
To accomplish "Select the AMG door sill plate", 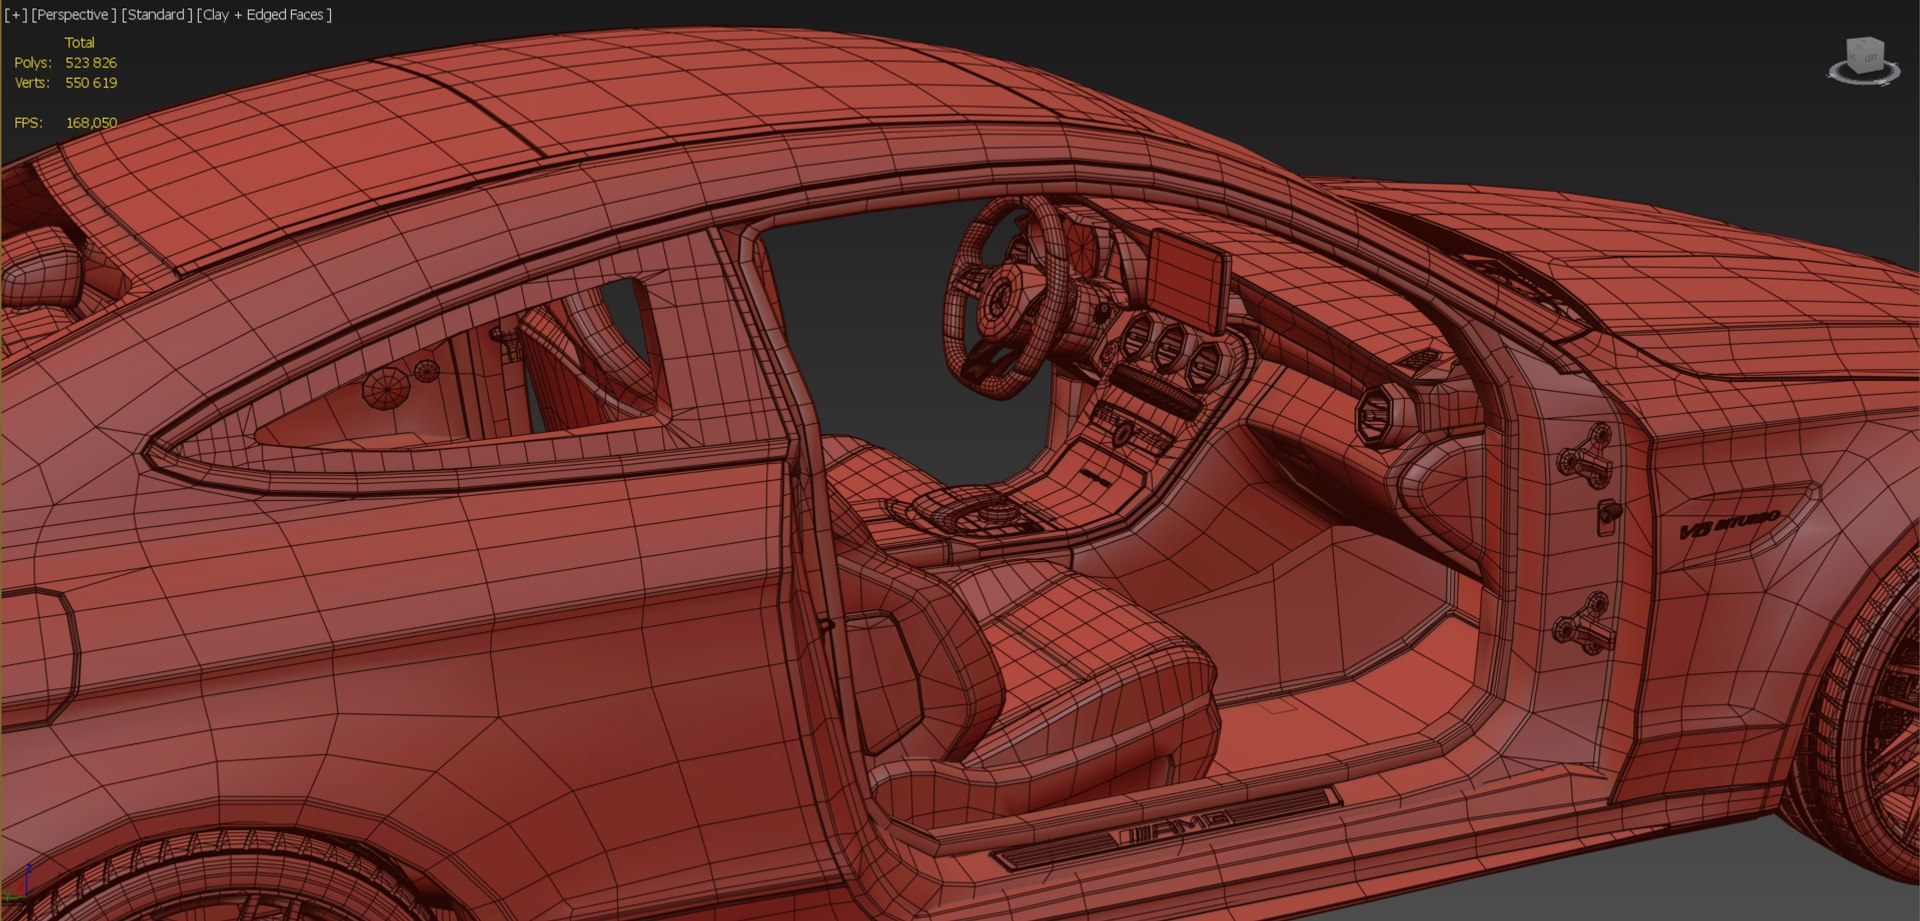I will pos(1165,827).
